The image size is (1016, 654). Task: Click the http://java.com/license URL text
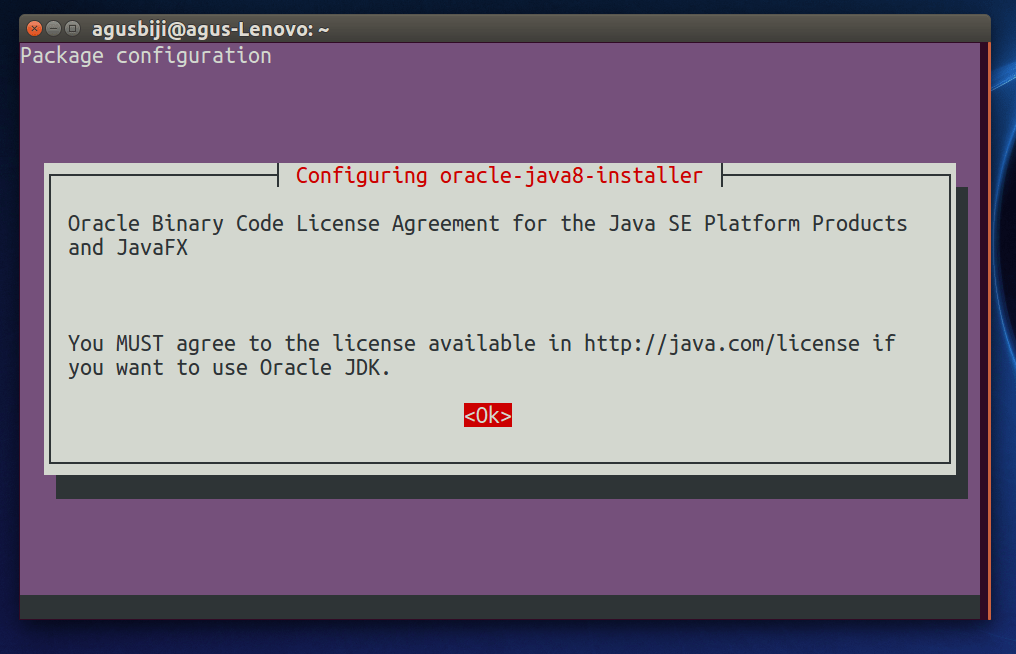[x=722, y=344]
